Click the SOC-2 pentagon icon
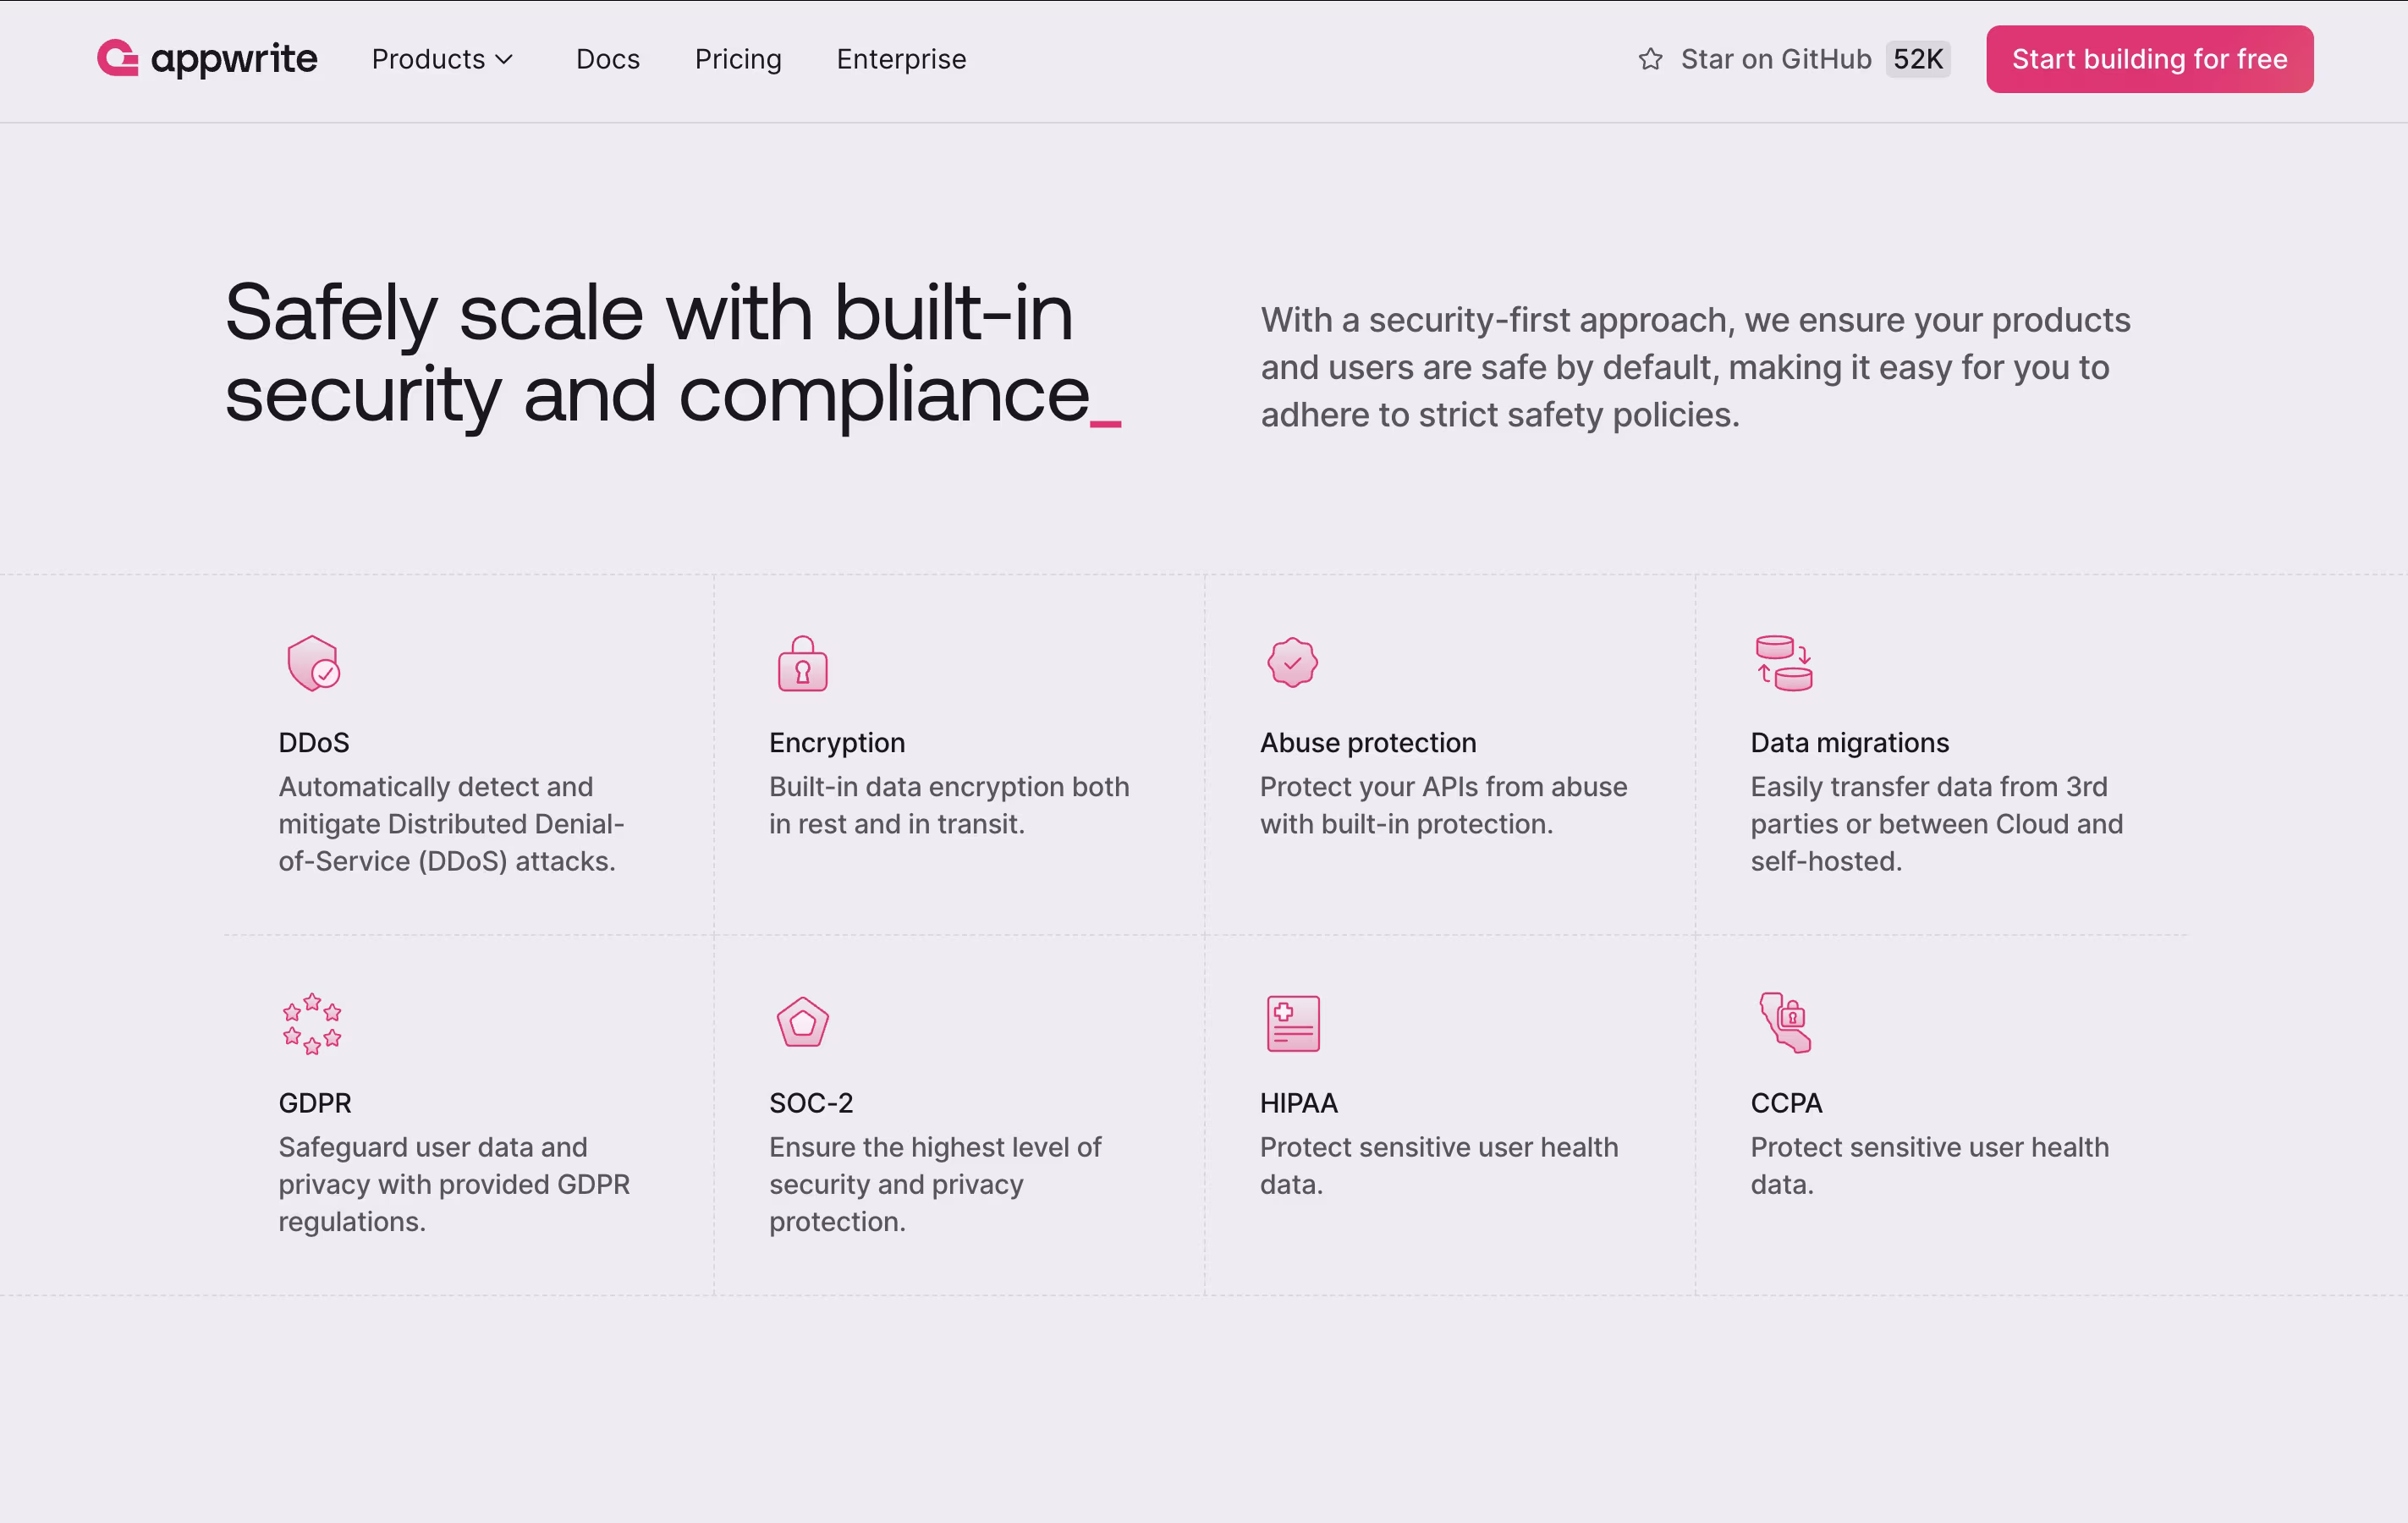 click(x=803, y=1023)
